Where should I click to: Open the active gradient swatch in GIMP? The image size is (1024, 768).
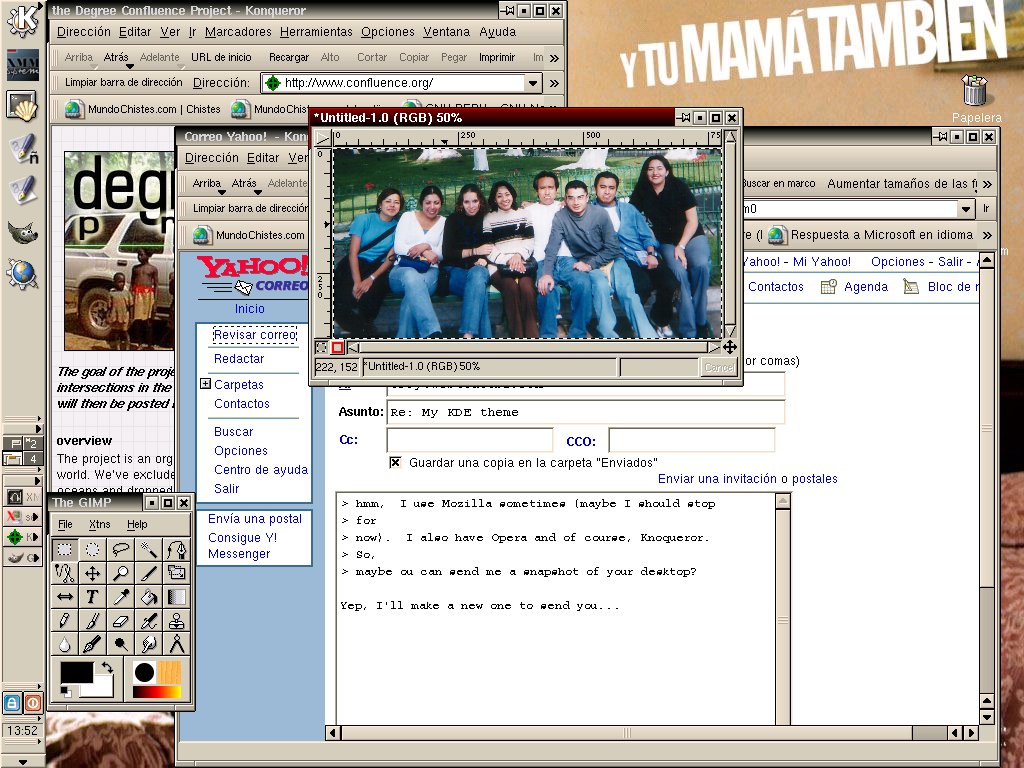(157, 692)
